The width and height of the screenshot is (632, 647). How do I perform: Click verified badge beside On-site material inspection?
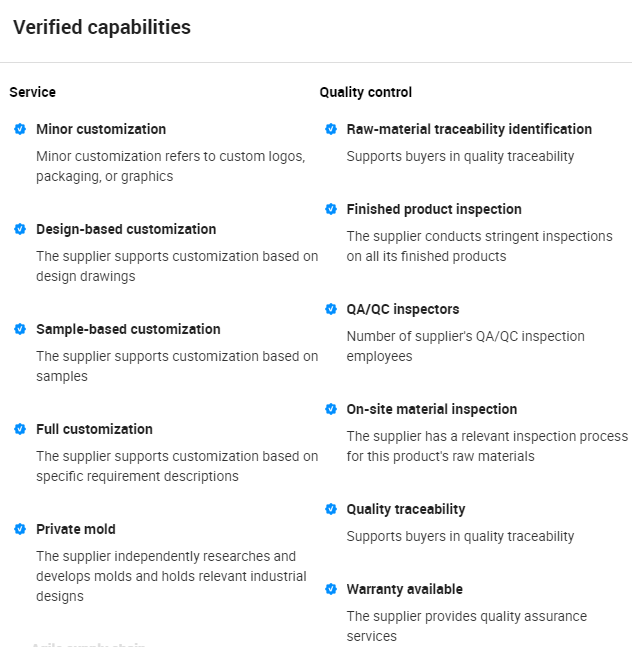331,409
